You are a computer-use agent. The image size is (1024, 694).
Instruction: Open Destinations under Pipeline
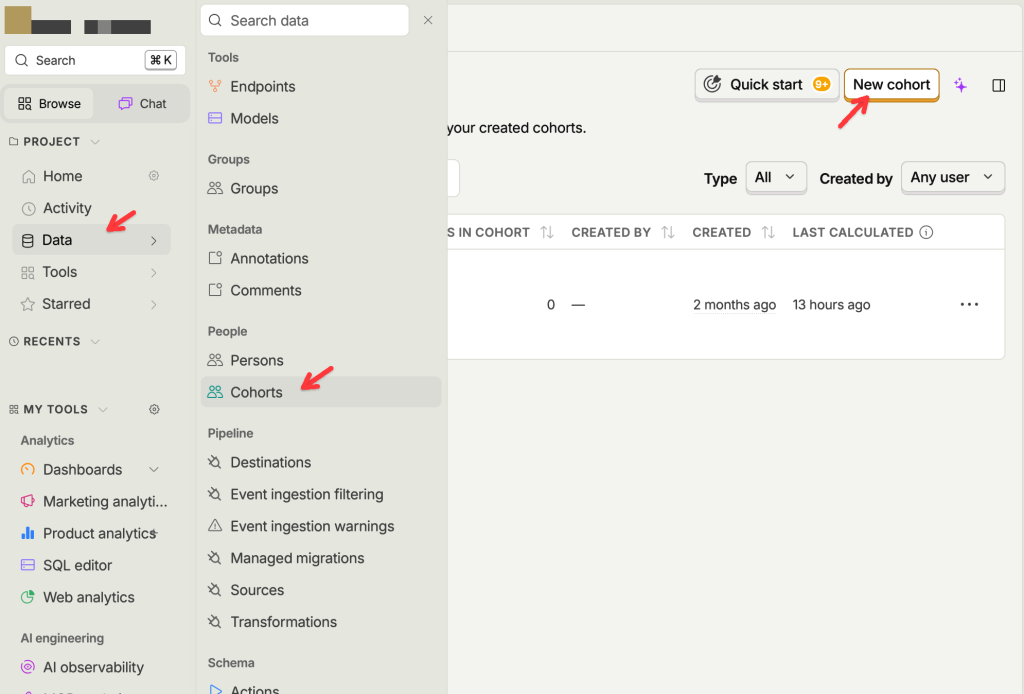tap(321, 462)
